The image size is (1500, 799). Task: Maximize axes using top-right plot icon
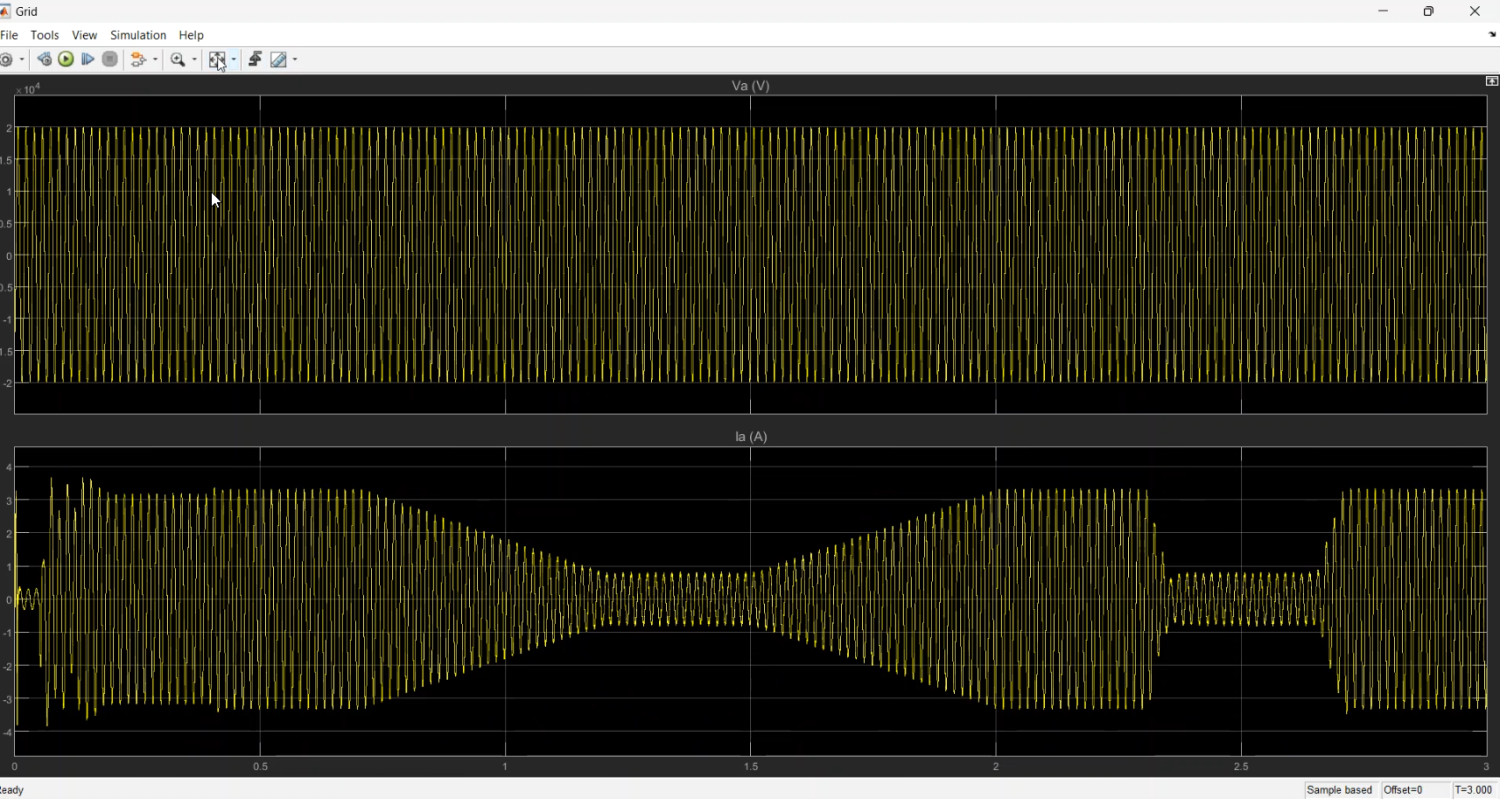1491,81
